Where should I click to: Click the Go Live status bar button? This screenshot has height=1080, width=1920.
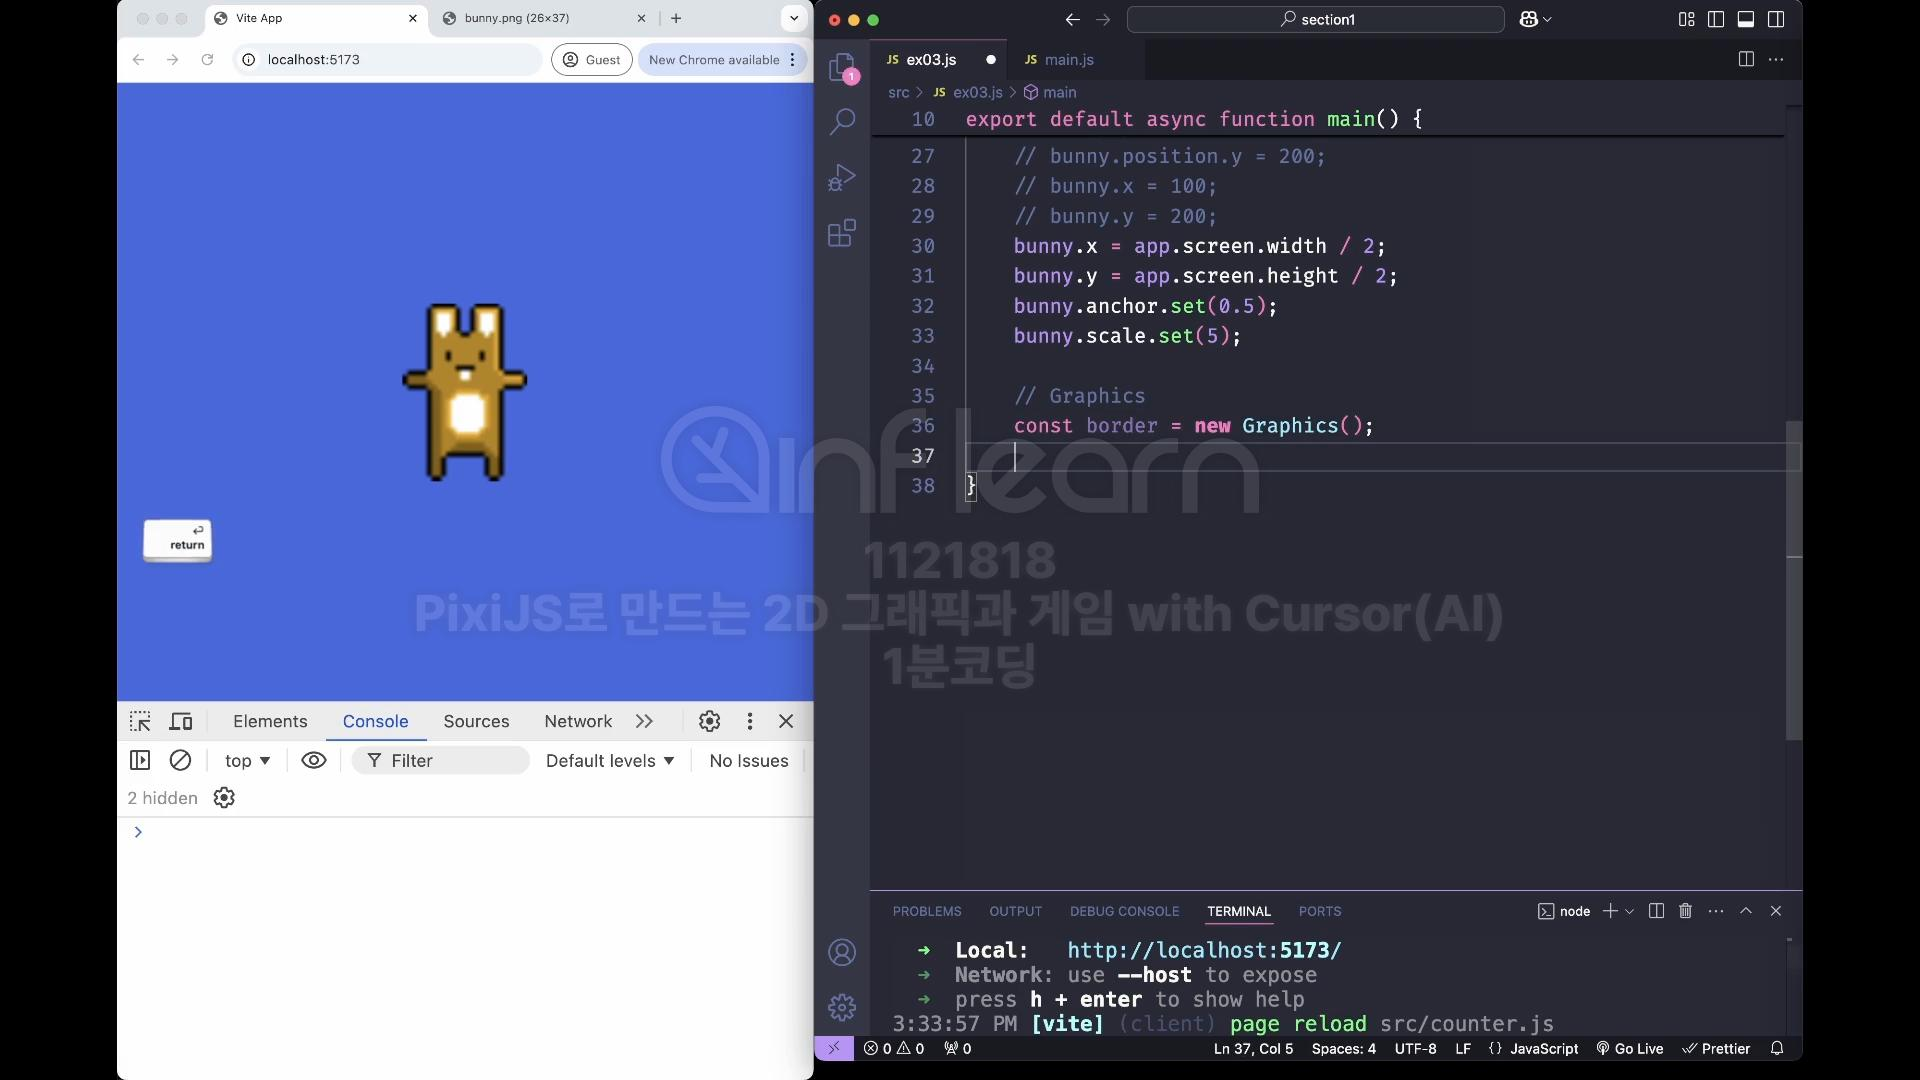pos(1630,1049)
